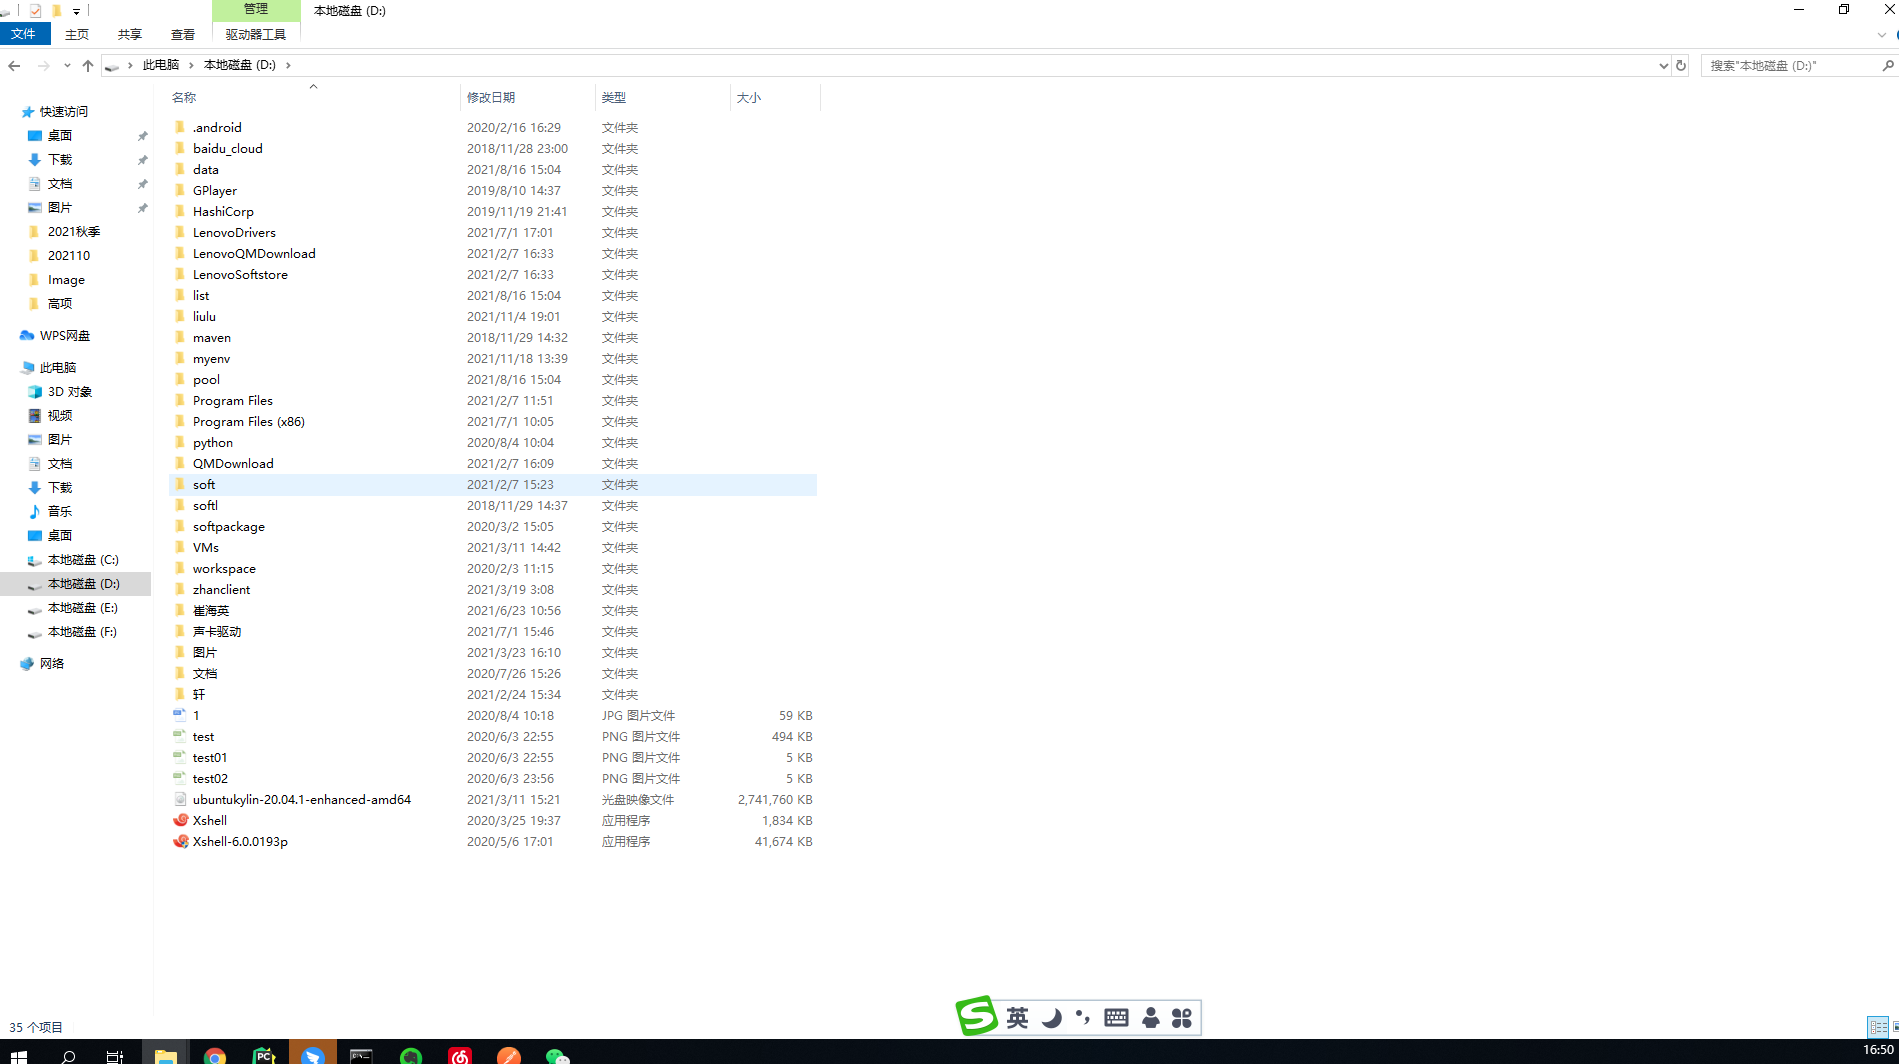Switch to the 共享 ribbon tab
This screenshot has height=1064, width=1899.
[x=130, y=34]
